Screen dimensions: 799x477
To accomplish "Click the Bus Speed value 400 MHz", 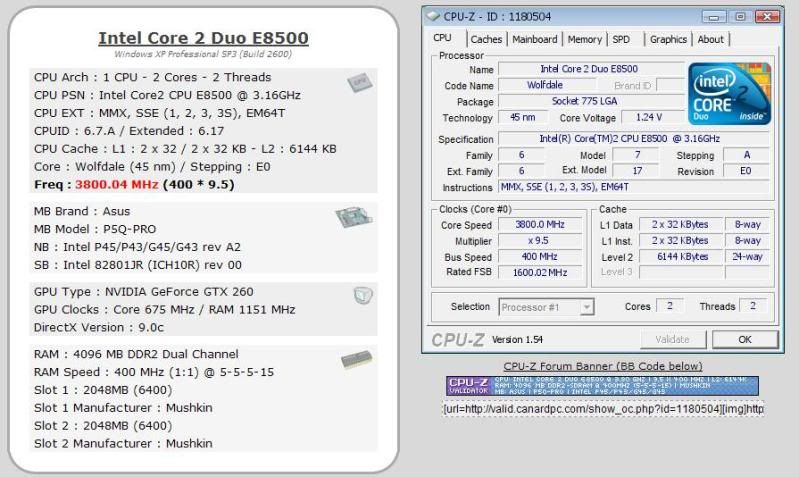I will (x=540, y=257).
